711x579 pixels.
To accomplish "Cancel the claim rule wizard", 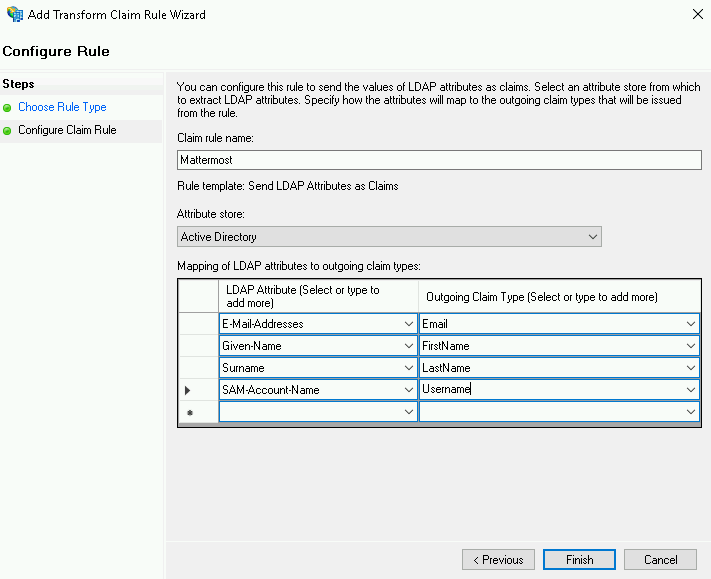I will 660,560.
